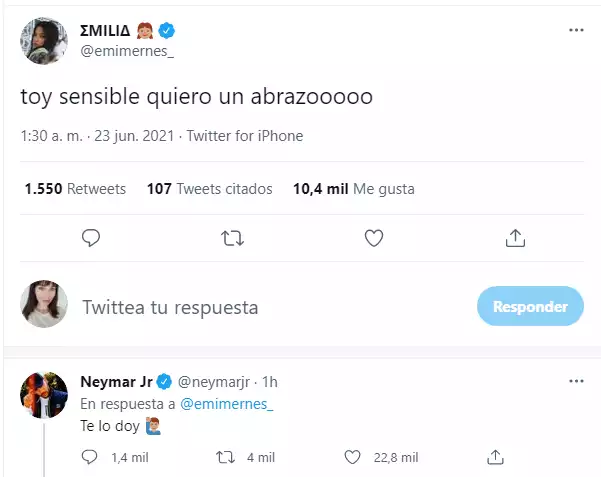The height and width of the screenshot is (477, 601).
Task: Like Neymar Jr's reply with the heart
Action: click(x=352, y=457)
